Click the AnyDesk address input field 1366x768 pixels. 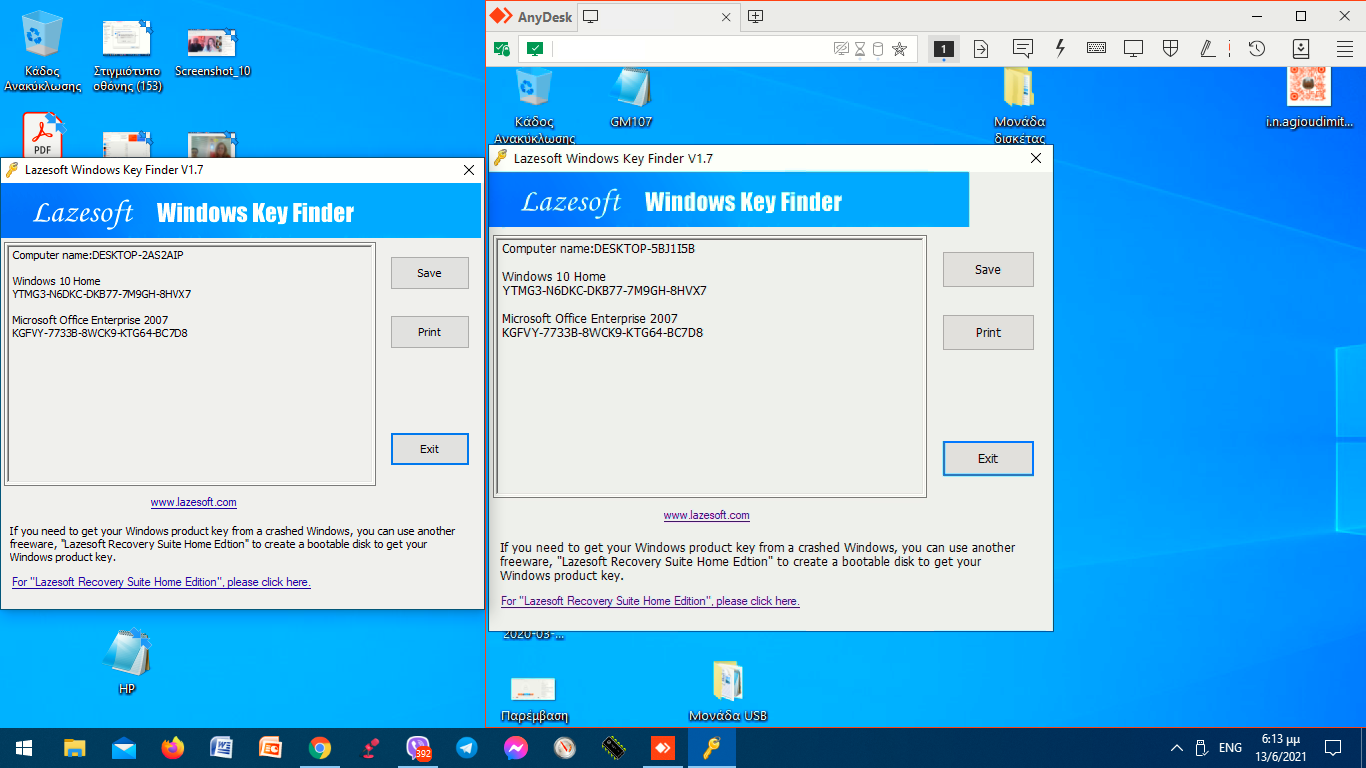[690, 49]
